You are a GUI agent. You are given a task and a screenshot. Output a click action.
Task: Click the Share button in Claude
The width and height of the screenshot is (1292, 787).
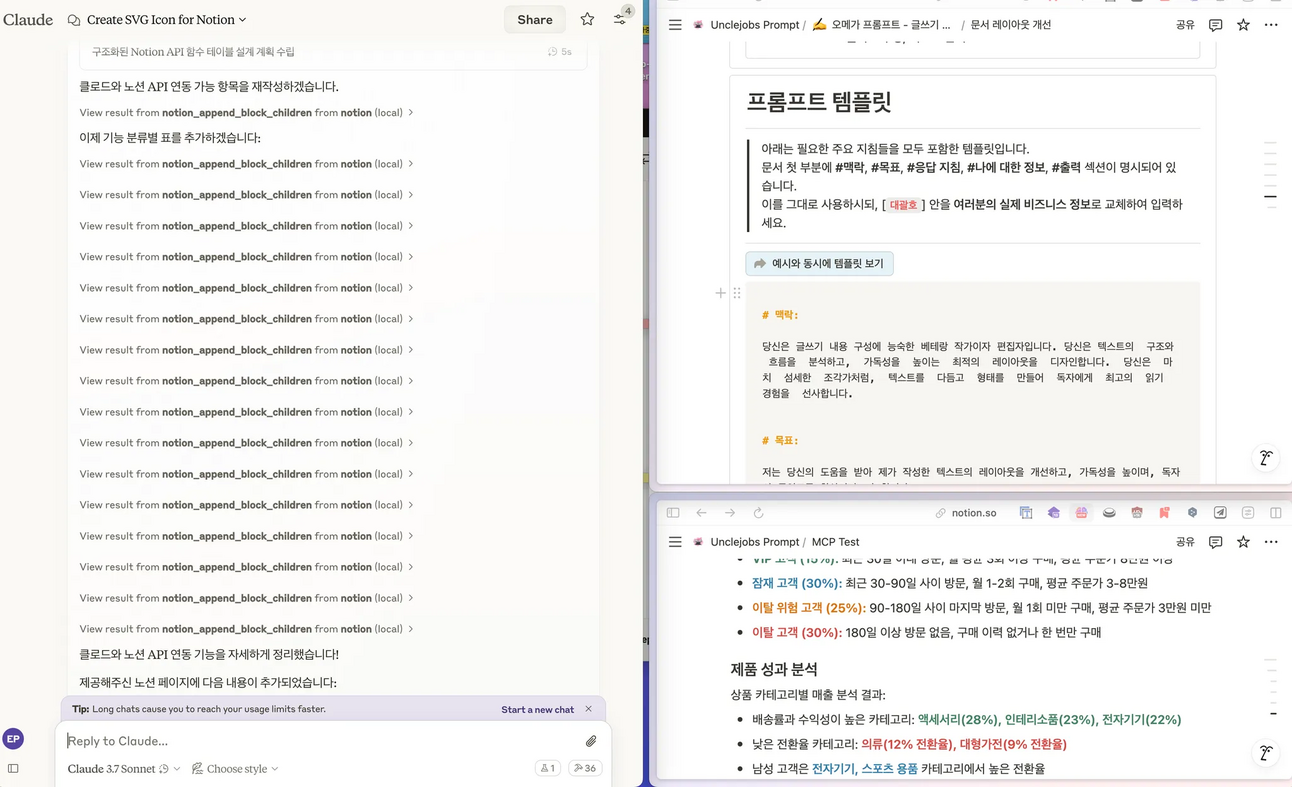(535, 20)
